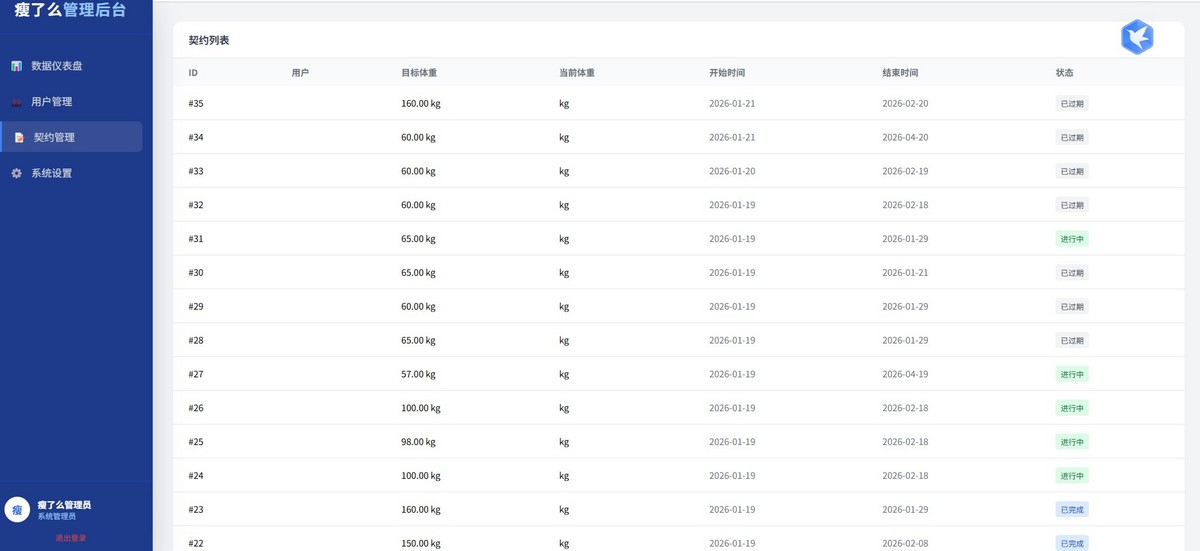
Task: Select contract ID #32
Action: pos(196,205)
